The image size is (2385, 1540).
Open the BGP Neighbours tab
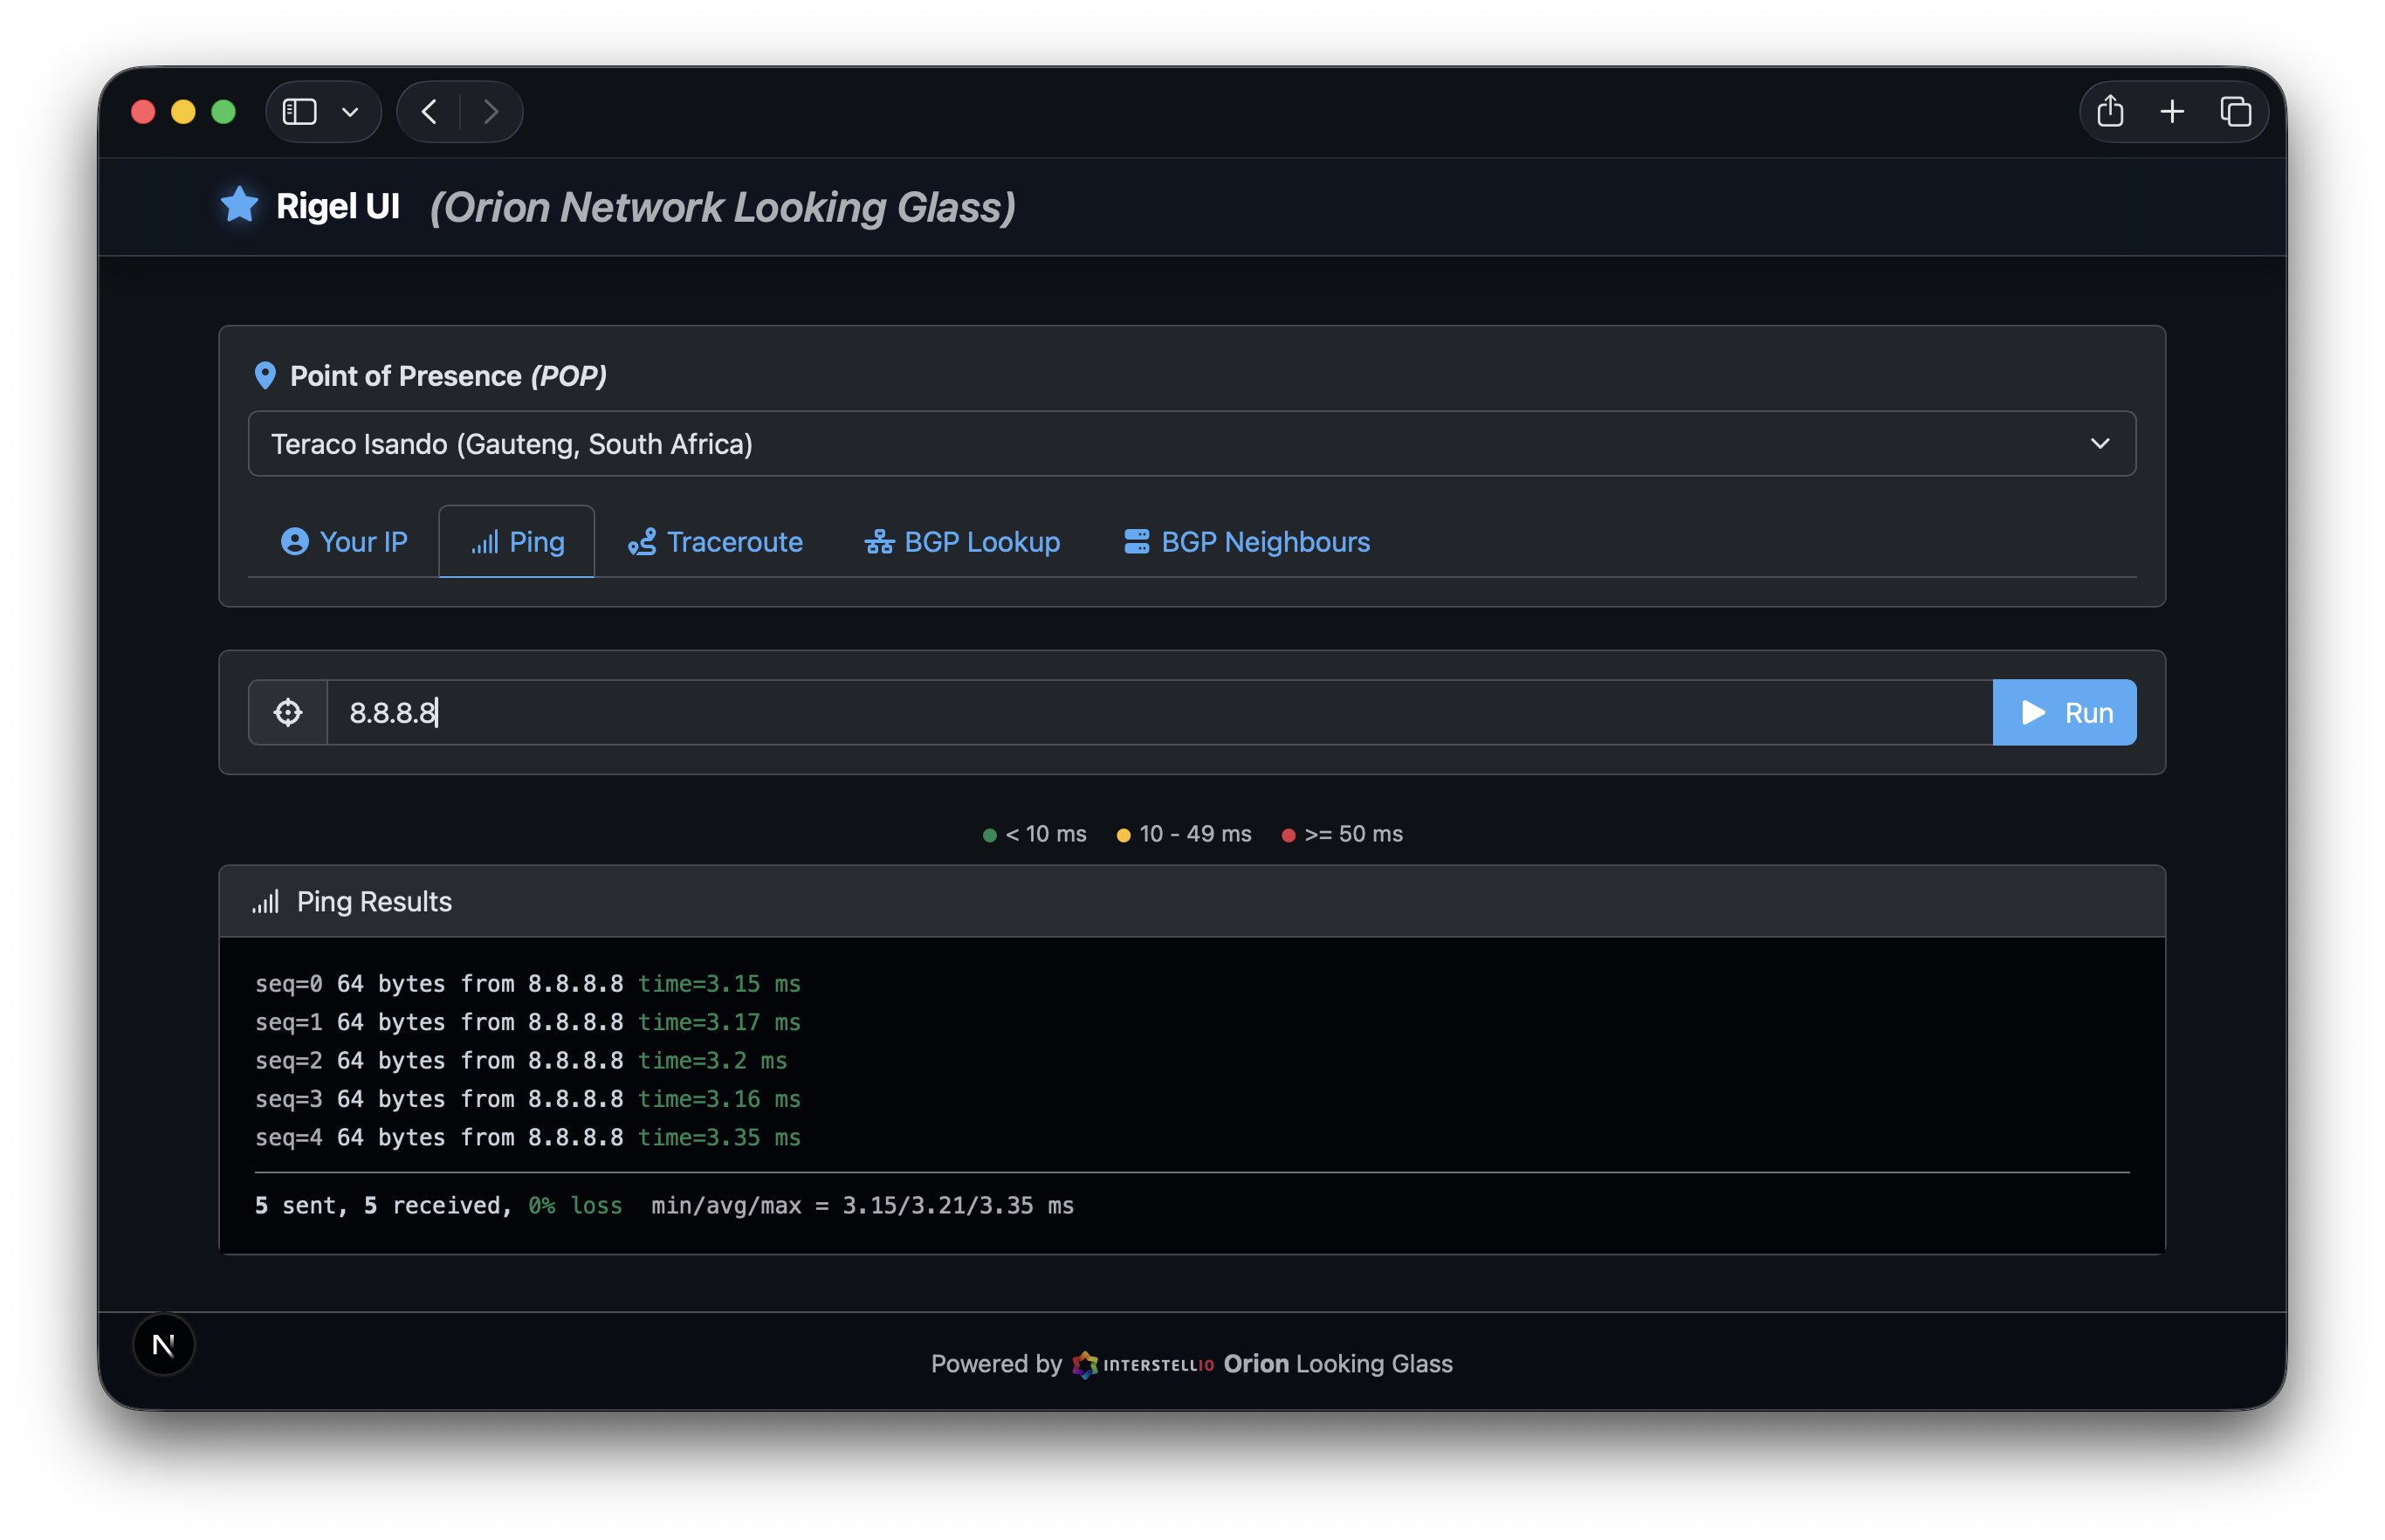[1246, 542]
